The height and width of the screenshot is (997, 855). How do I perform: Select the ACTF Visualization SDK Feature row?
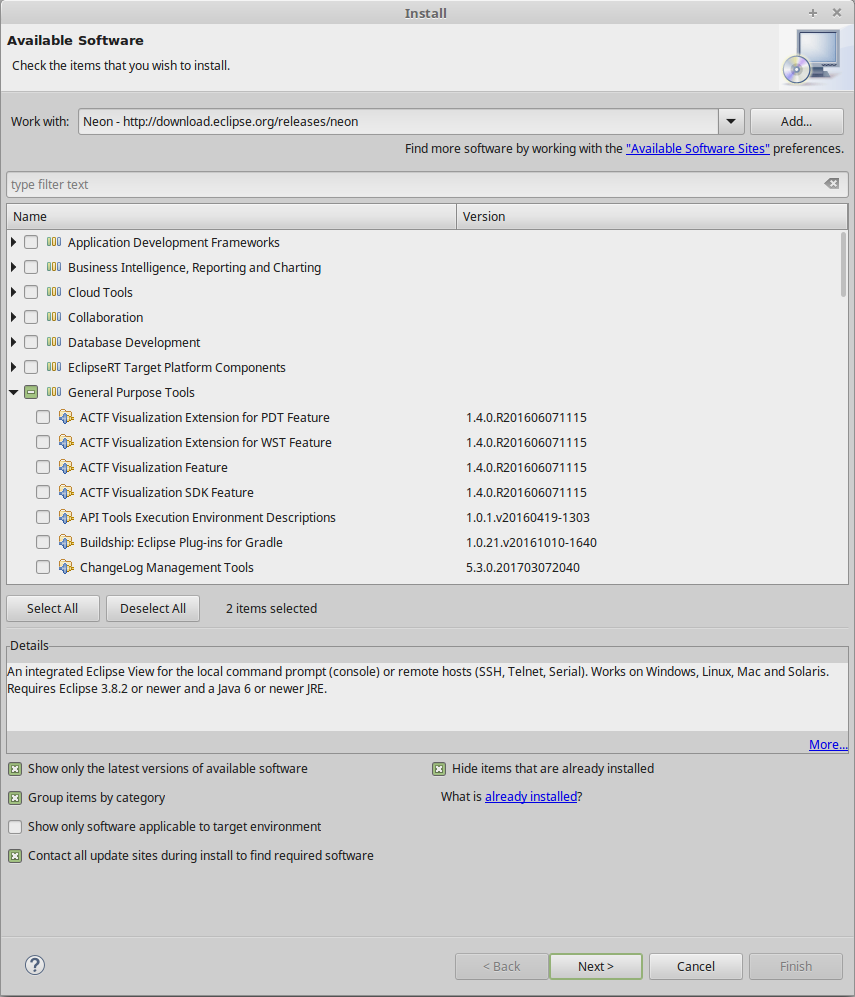(x=427, y=492)
